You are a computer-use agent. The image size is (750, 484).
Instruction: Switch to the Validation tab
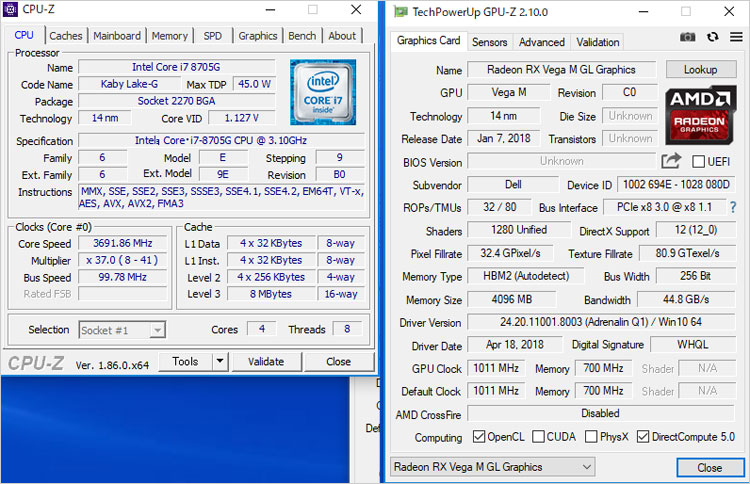point(597,42)
